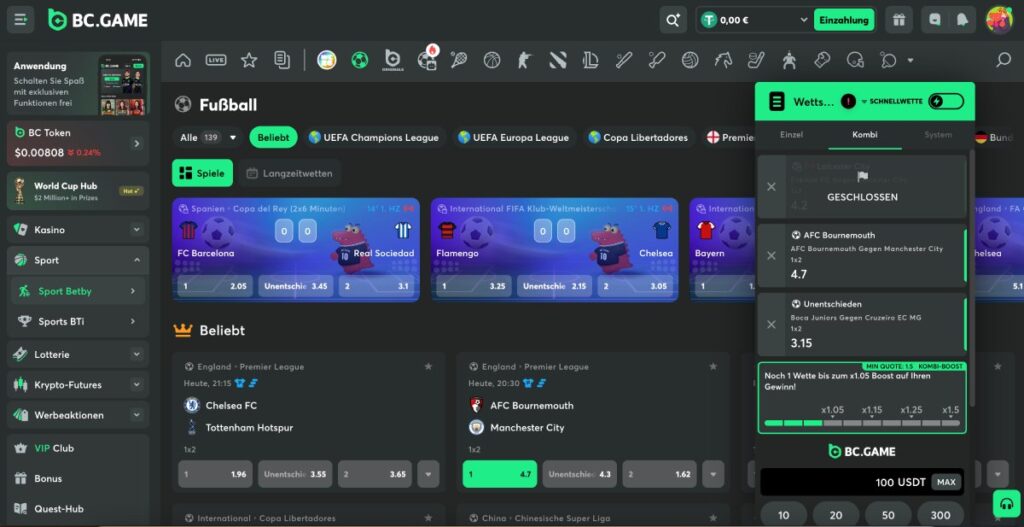Viewport: 1024px width, 527px height.
Task: Click the search icon in top header
Action: 673,20
